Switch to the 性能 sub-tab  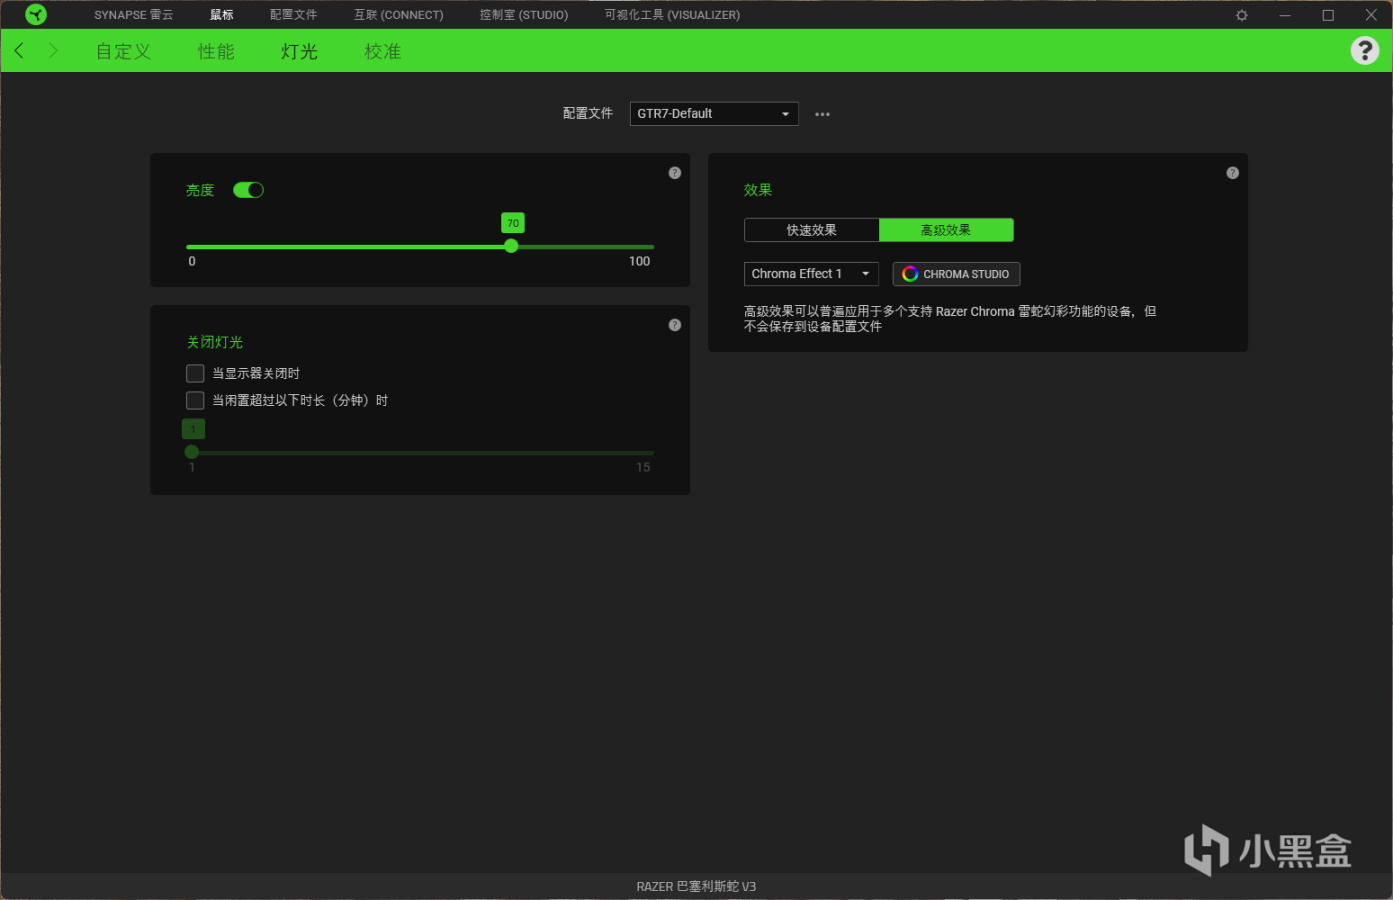pos(216,51)
